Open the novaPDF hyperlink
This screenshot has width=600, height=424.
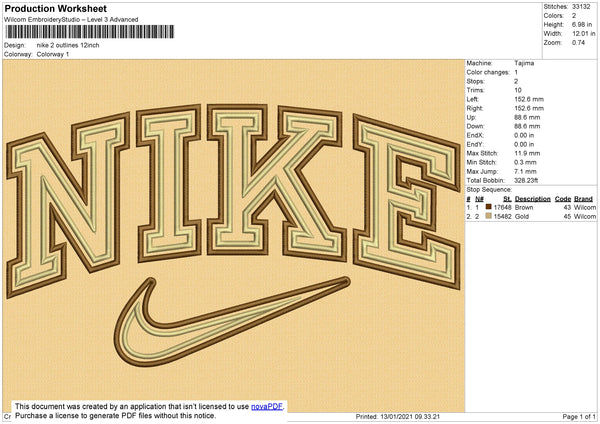pos(267,406)
